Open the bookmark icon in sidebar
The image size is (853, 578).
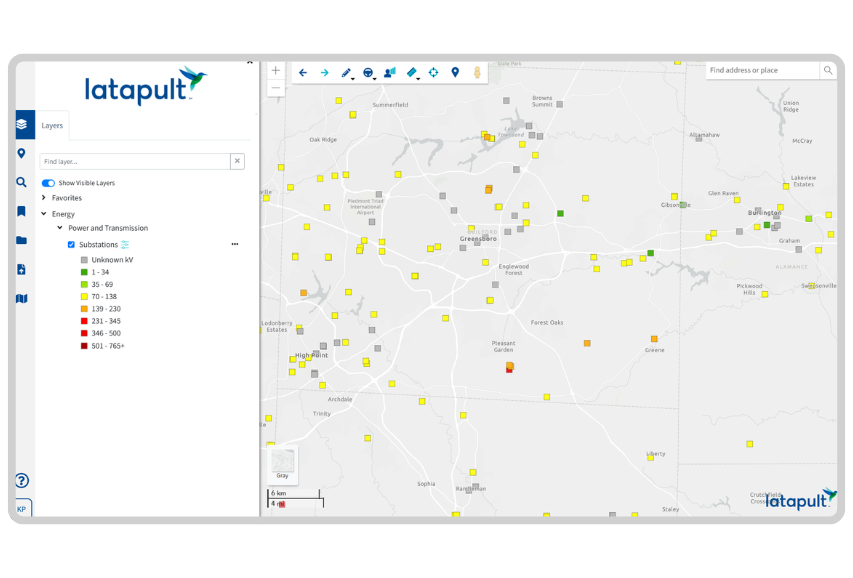21,211
